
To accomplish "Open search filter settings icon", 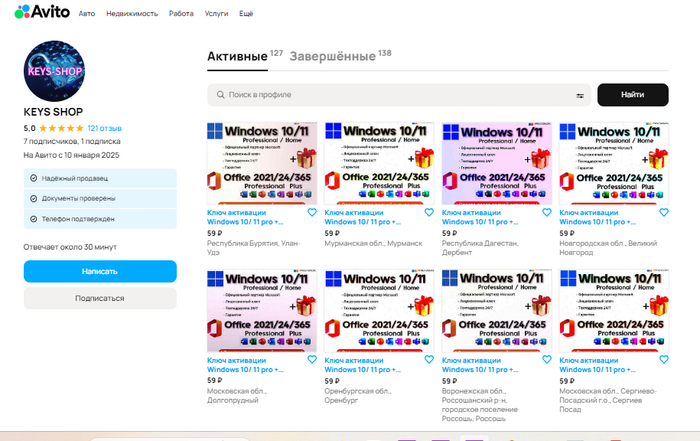I will point(580,95).
